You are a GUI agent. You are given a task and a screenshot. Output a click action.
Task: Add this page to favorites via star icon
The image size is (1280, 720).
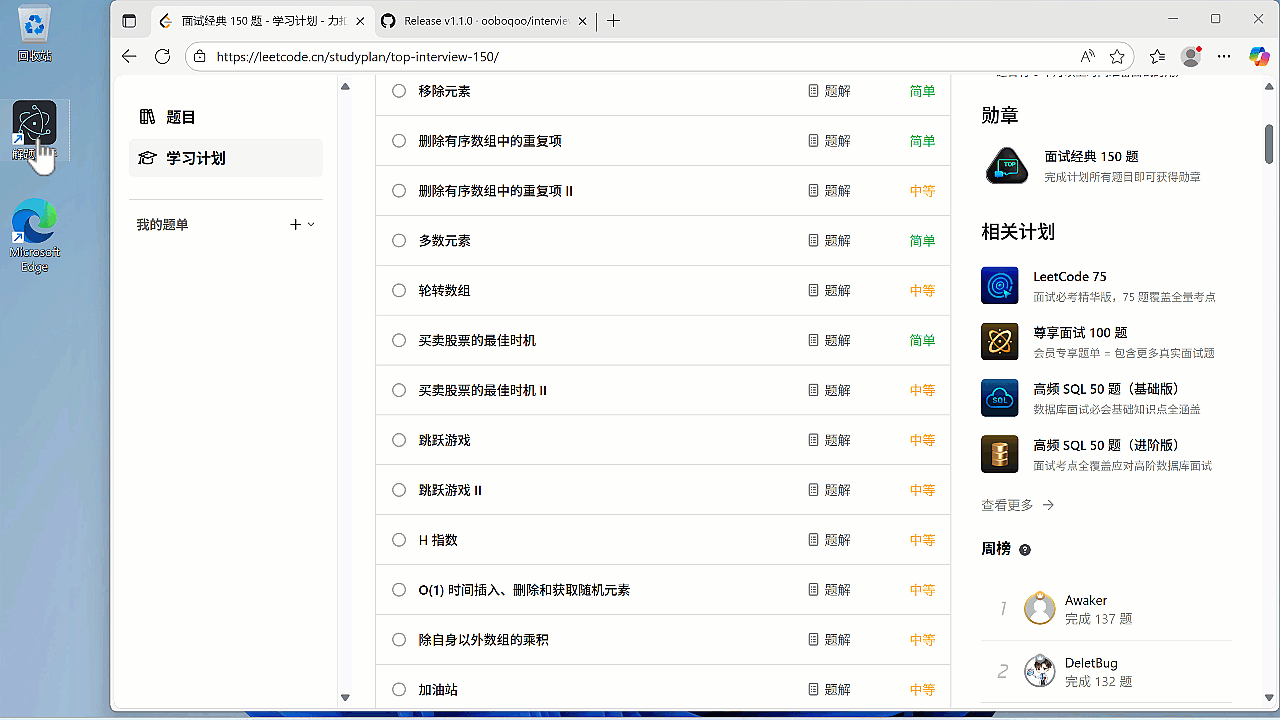[x=1117, y=56]
